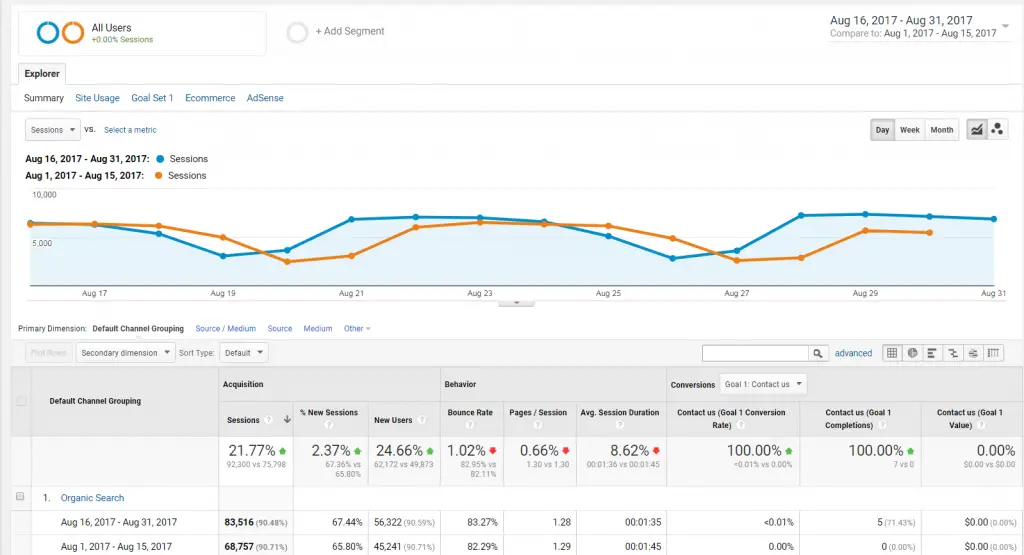
Task: Click the Plot Rows button
Action: tap(48, 353)
